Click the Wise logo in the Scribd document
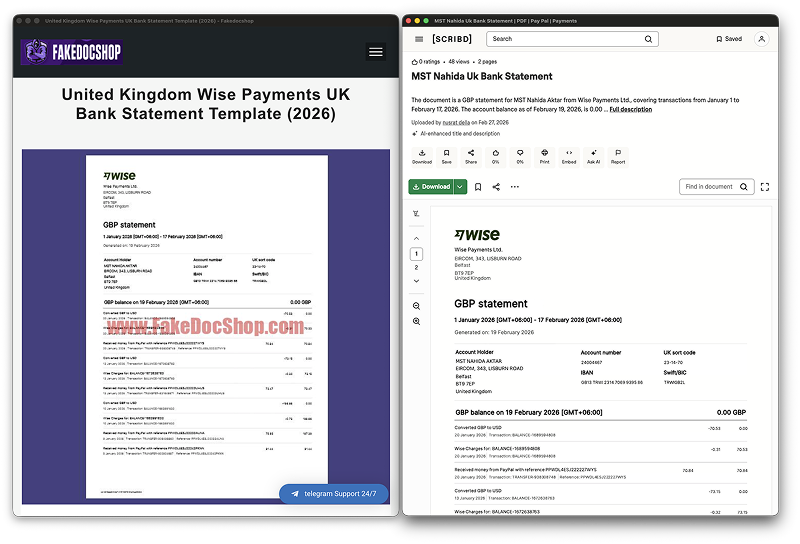This screenshot has width=800, height=544. [477, 235]
